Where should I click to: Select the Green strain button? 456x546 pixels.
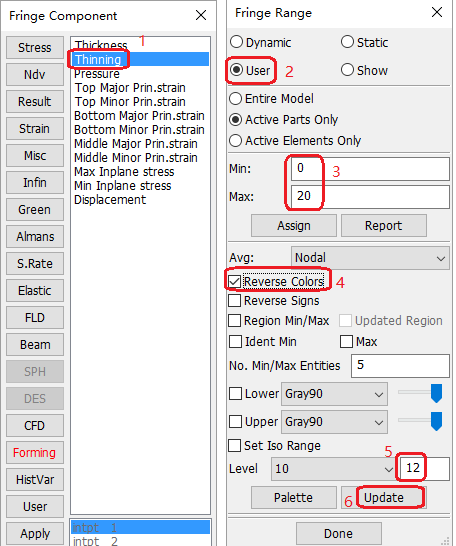click(35, 210)
